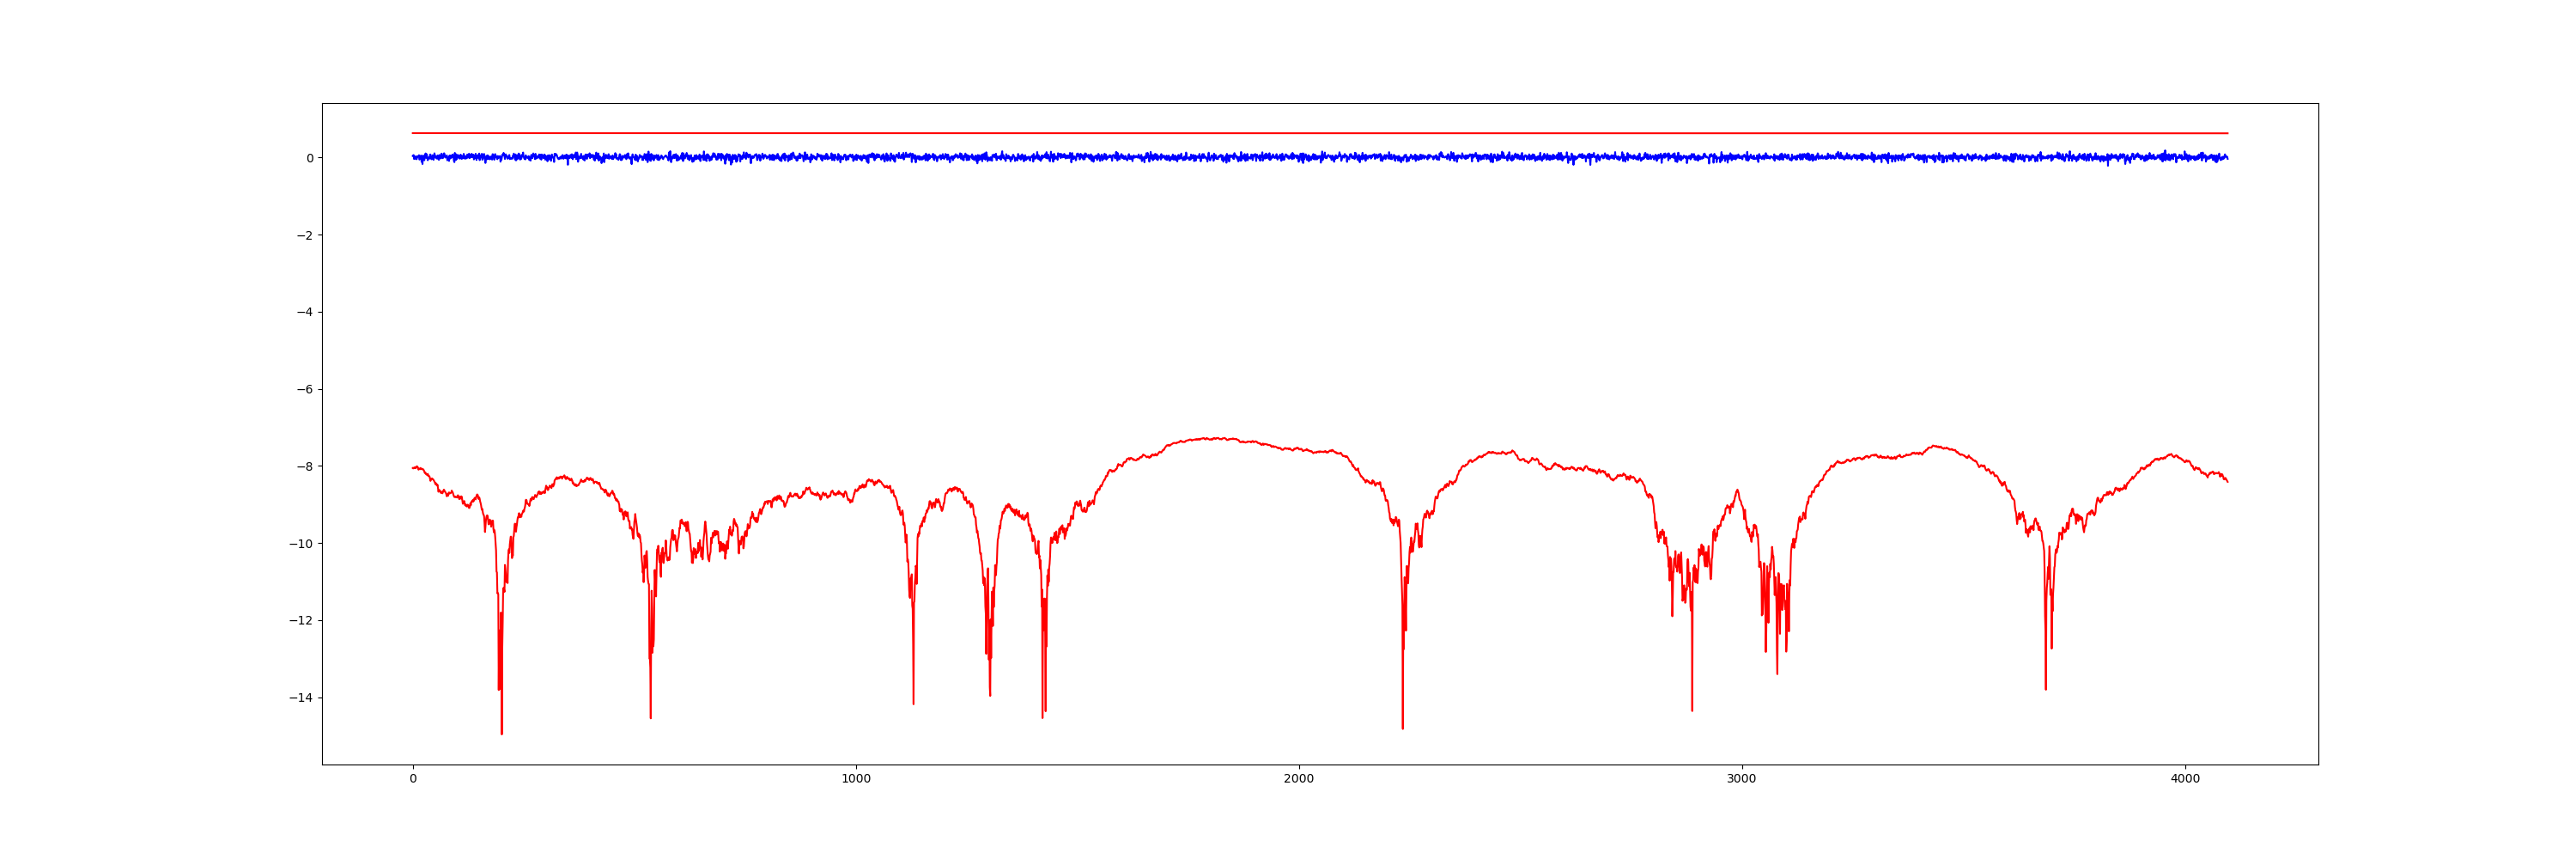Click the x-axis tick label 1000
This screenshot has width=2576, height=859.
click(856, 779)
